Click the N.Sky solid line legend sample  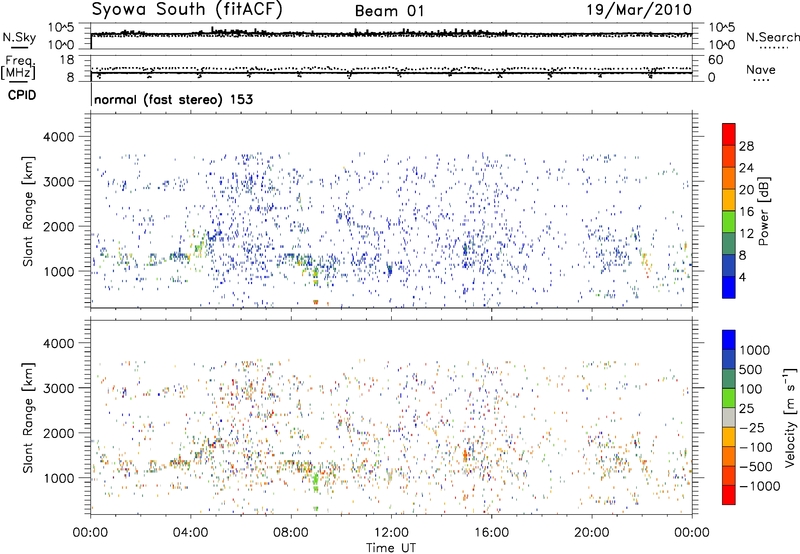coord(19,47)
